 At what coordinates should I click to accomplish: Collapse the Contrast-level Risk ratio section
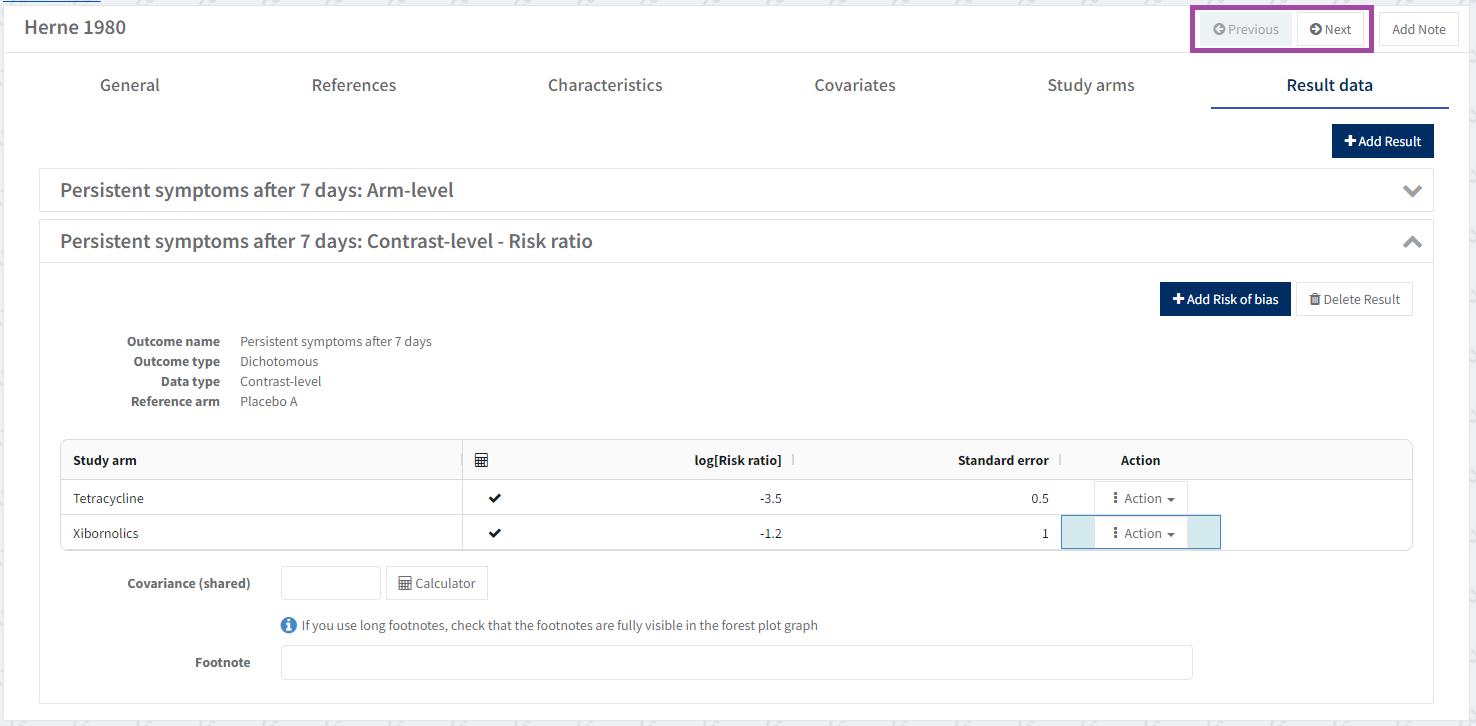[x=1412, y=241]
